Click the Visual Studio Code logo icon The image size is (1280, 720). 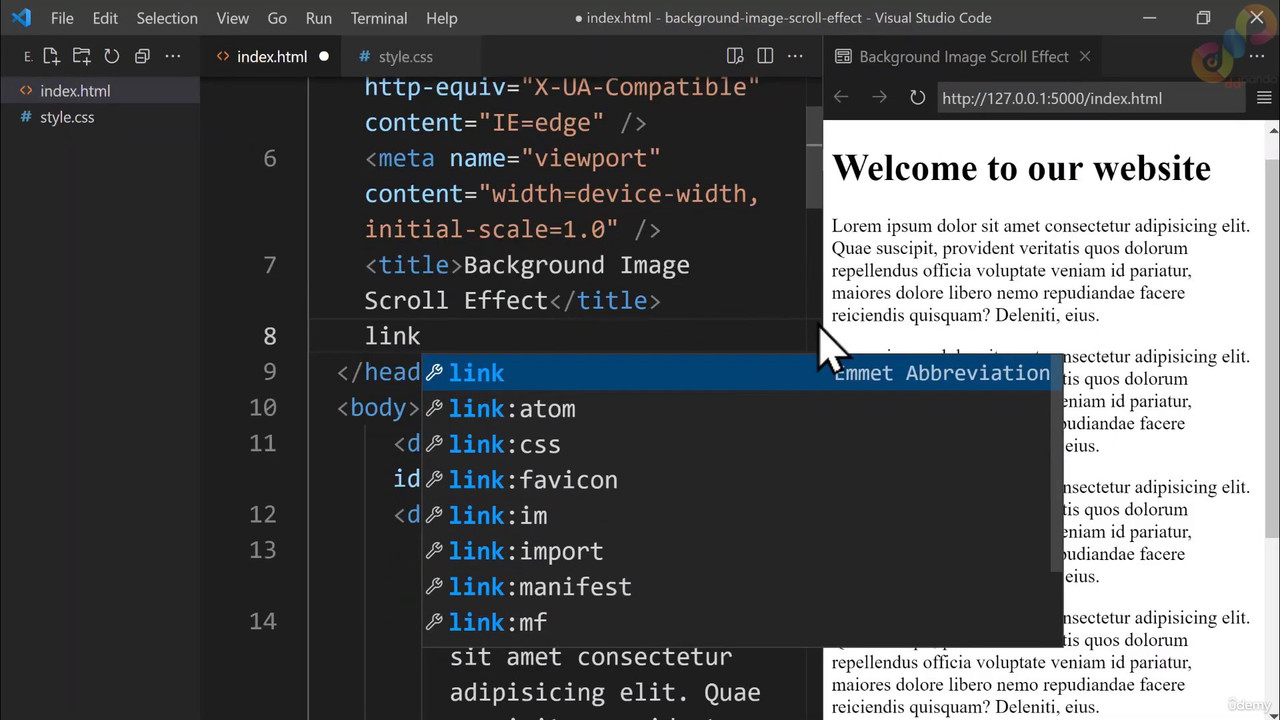tap(21, 18)
